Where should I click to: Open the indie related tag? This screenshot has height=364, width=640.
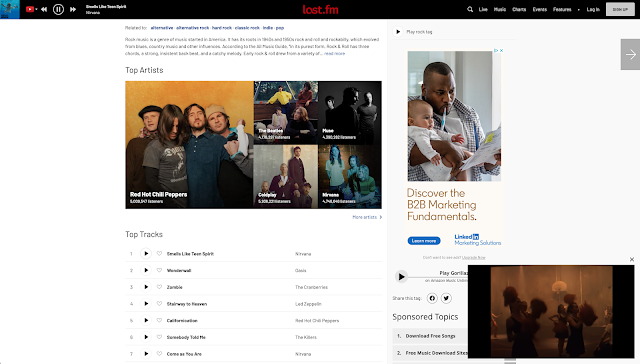pyautogui.click(x=268, y=28)
